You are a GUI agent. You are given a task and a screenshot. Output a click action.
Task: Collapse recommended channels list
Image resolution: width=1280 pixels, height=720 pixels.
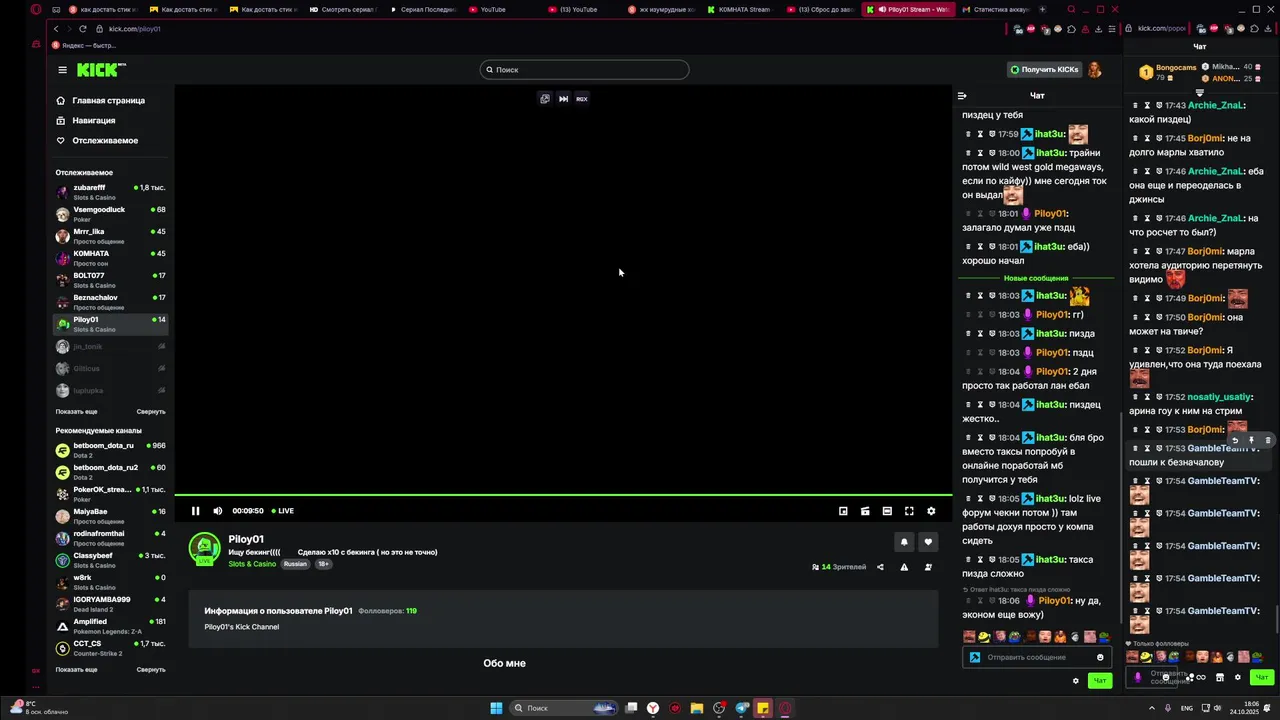151,670
